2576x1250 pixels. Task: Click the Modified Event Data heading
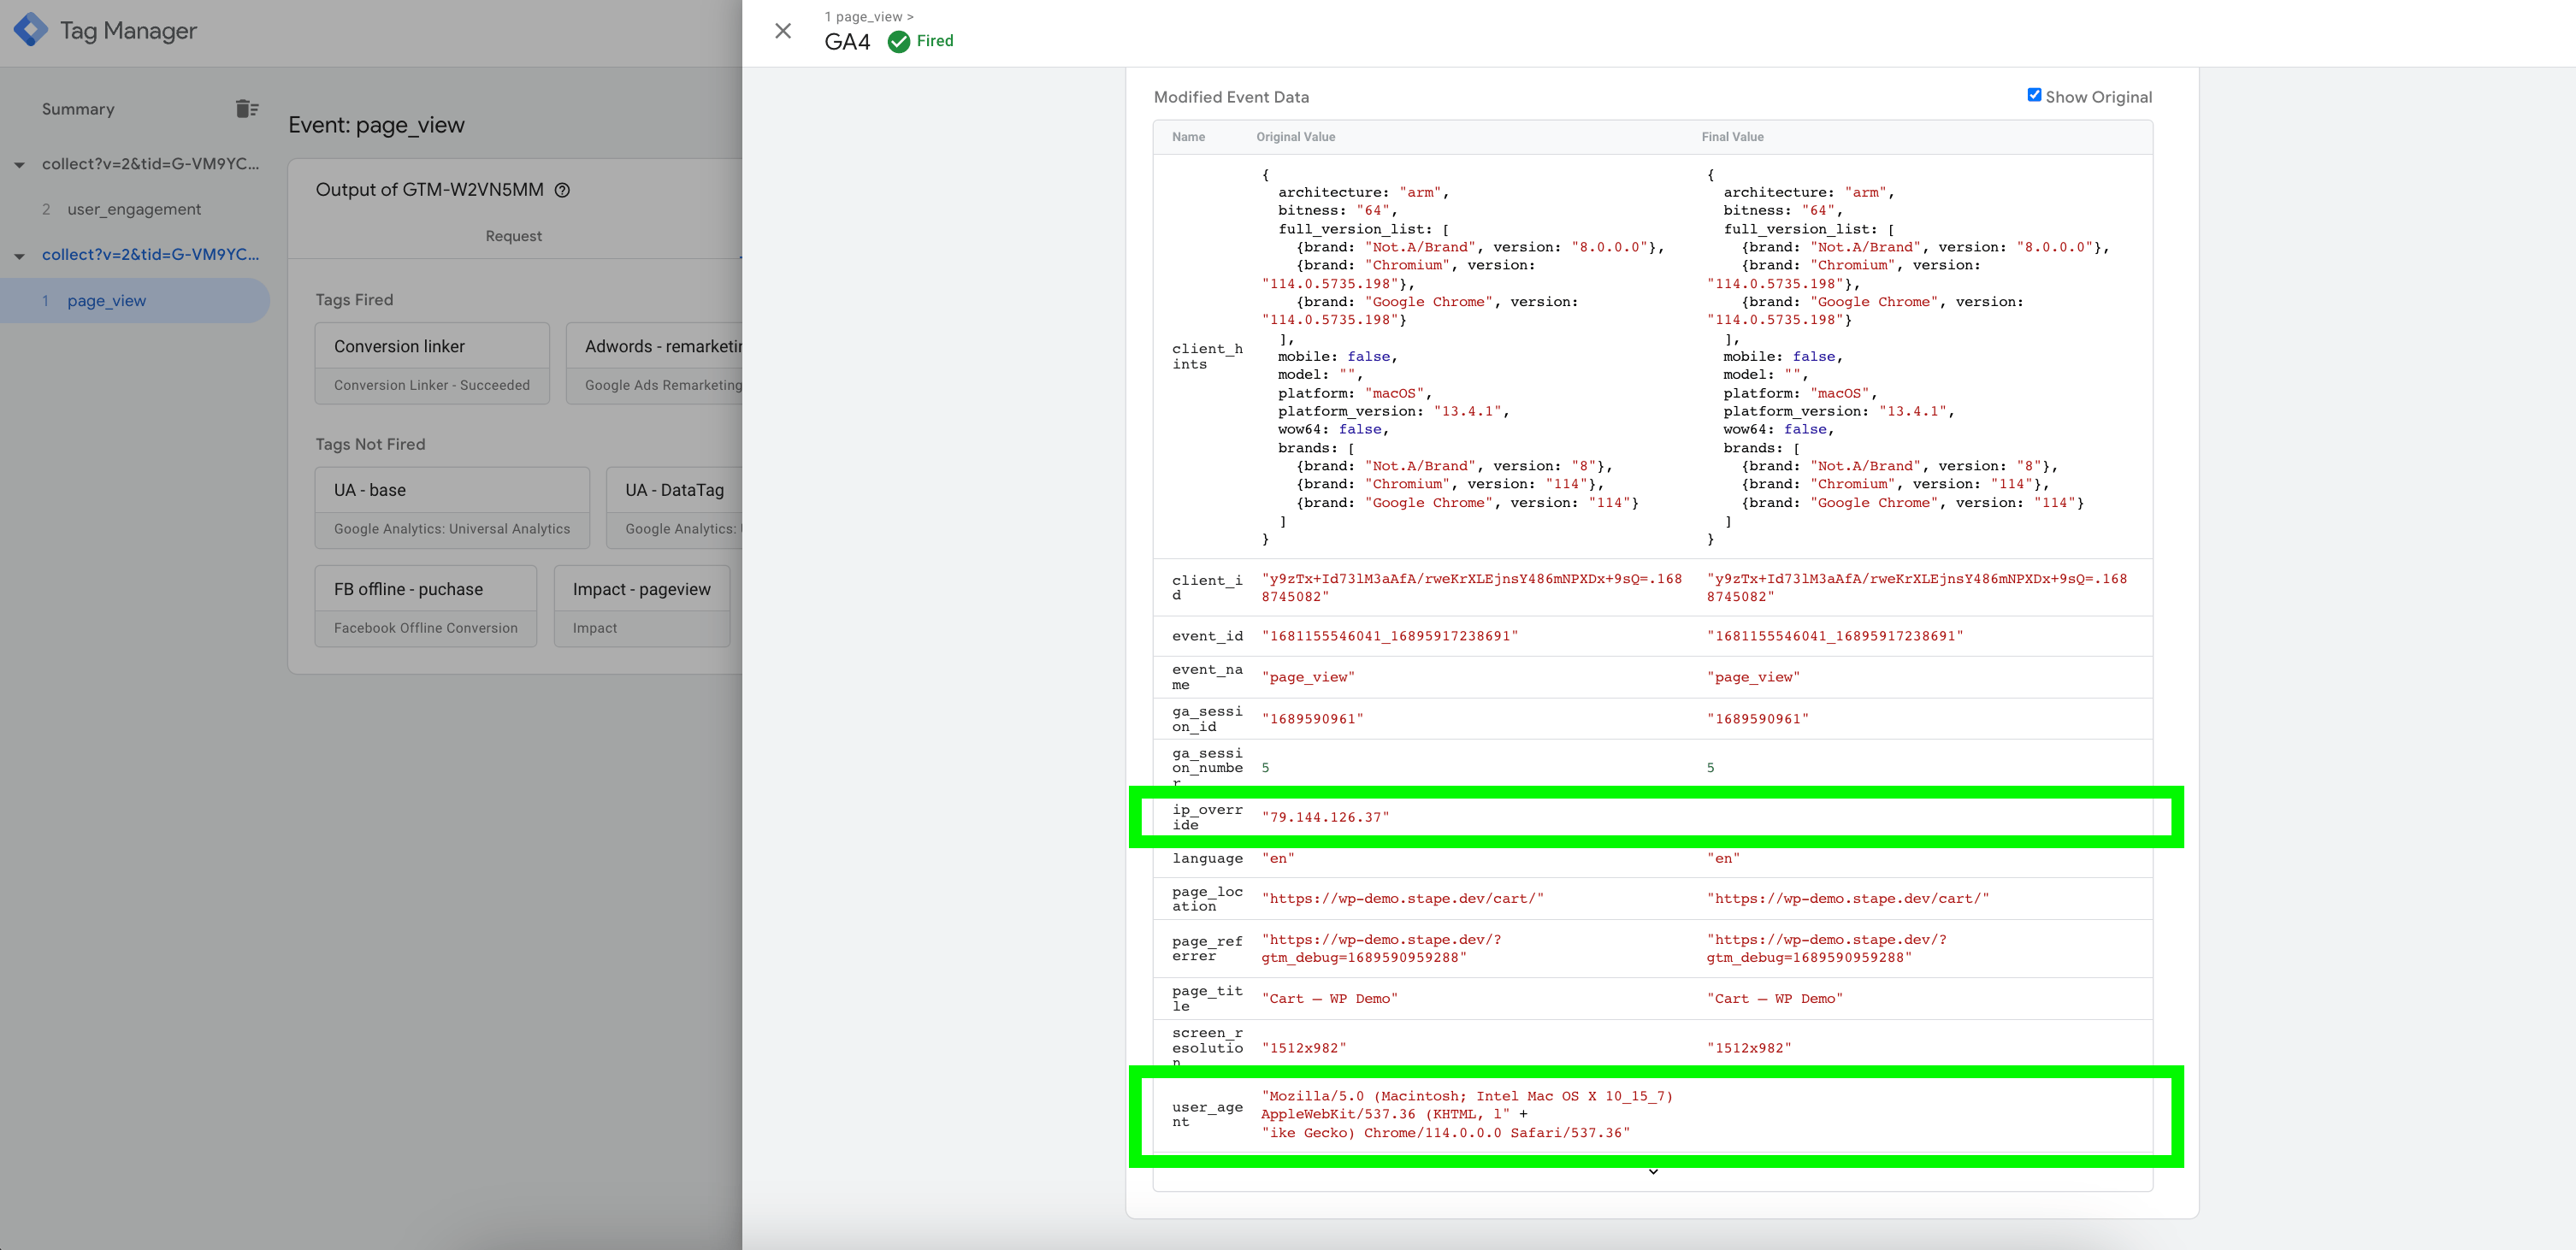[x=1231, y=97]
